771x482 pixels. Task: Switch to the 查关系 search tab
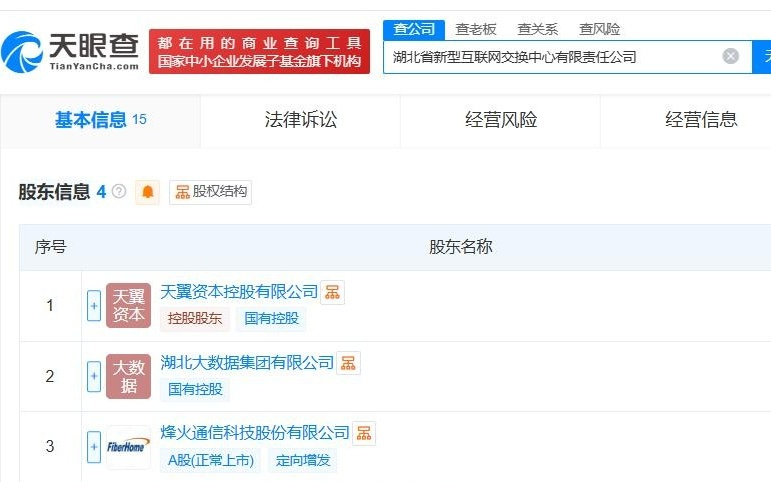pyautogui.click(x=537, y=30)
